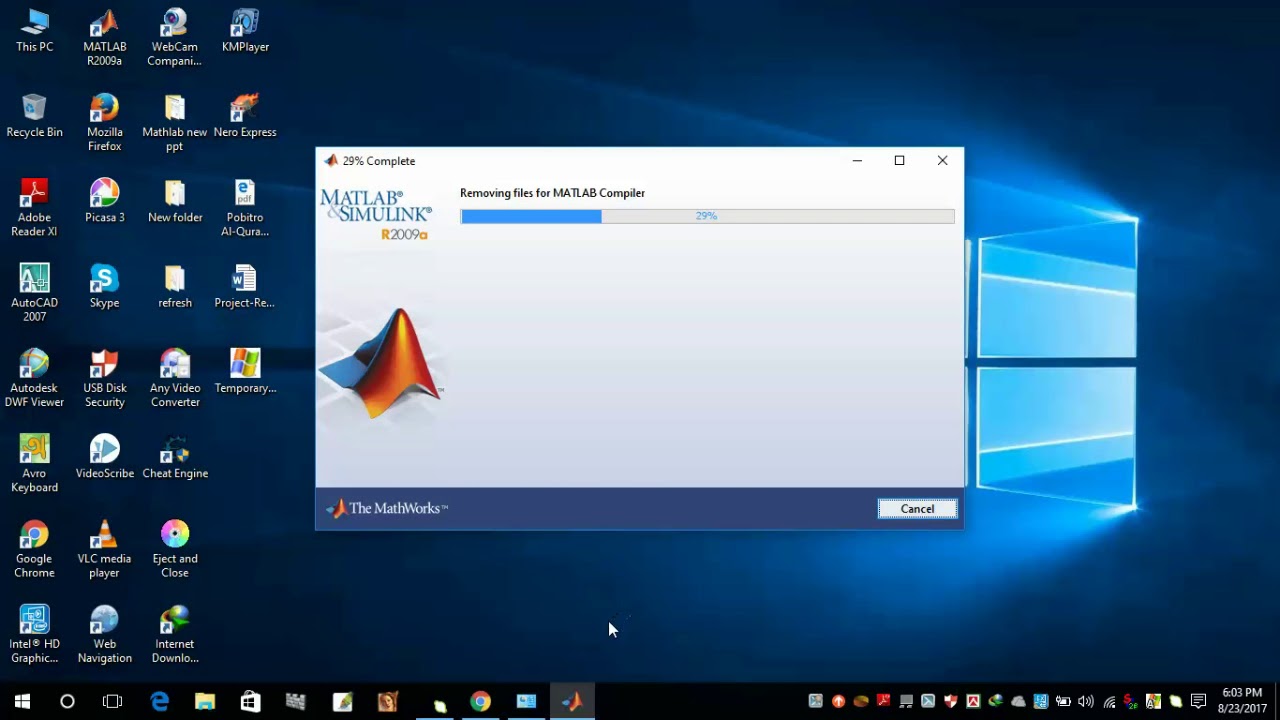Viewport: 1280px width, 720px height.
Task: Select the AutoCAD 2007 desktop shortcut
Action: click(34, 293)
